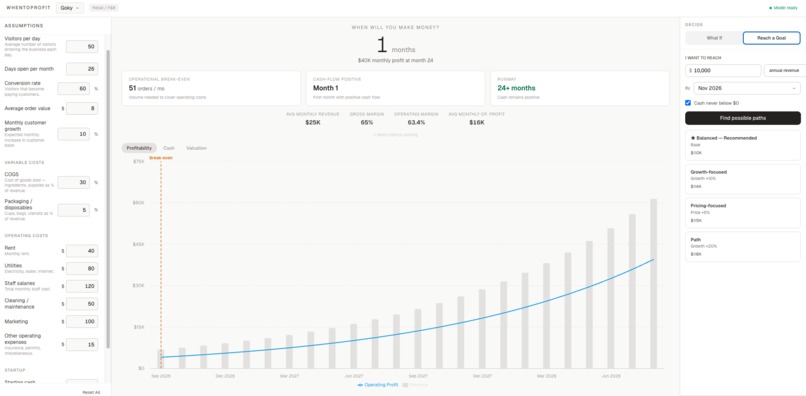The image size is (806, 396).
Task: Click the Break-even marker on chart
Action: [x=161, y=158]
